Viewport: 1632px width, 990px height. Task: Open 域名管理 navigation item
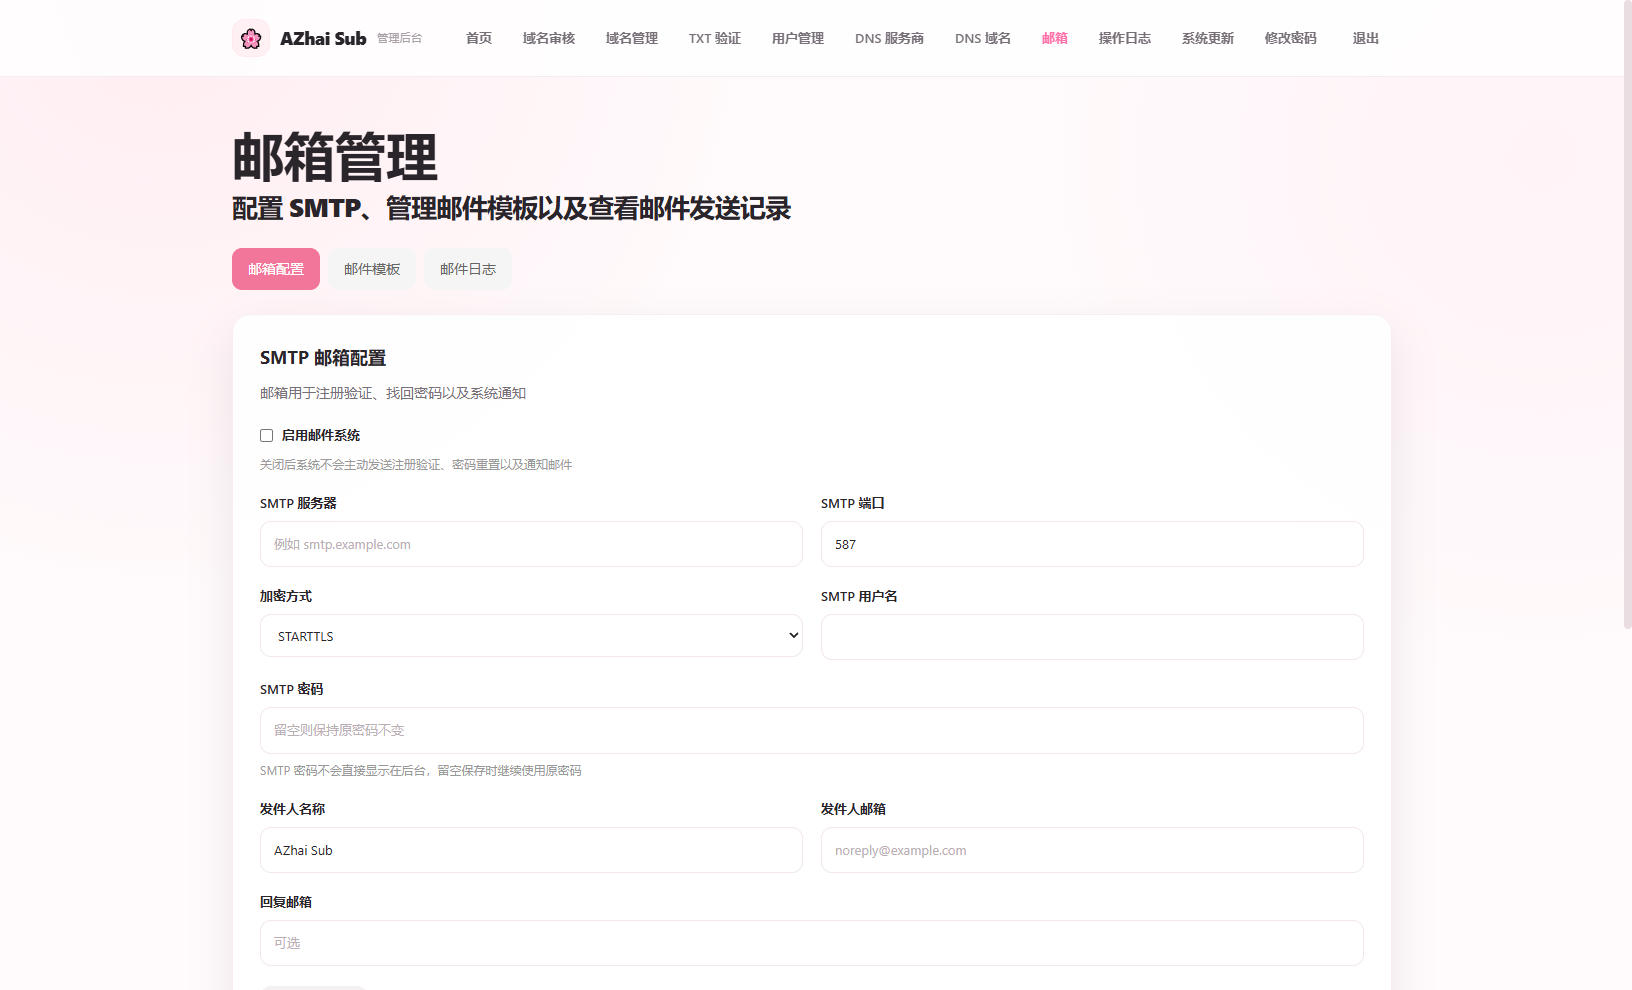click(632, 38)
